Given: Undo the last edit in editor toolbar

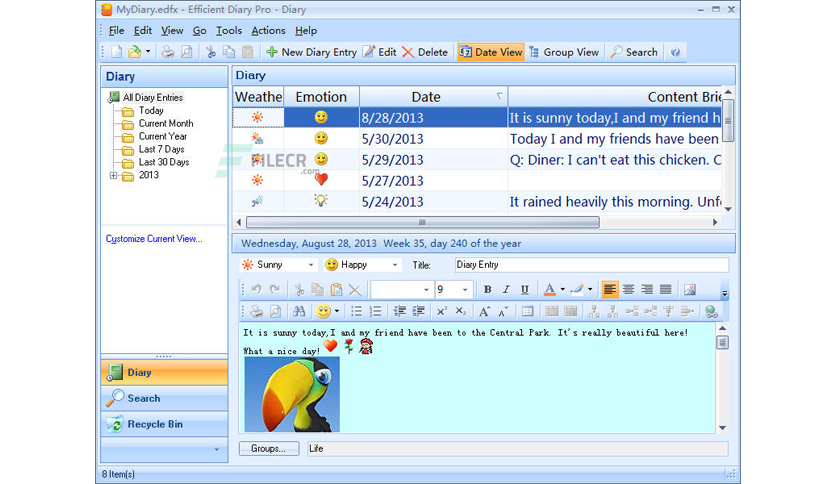Looking at the screenshot, I should click(x=256, y=289).
